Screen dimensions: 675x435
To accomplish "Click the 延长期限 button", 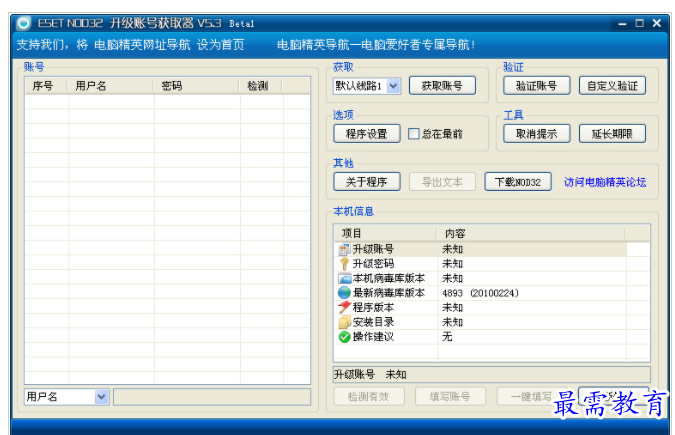I will pyautogui.click(x=612, y=134).
